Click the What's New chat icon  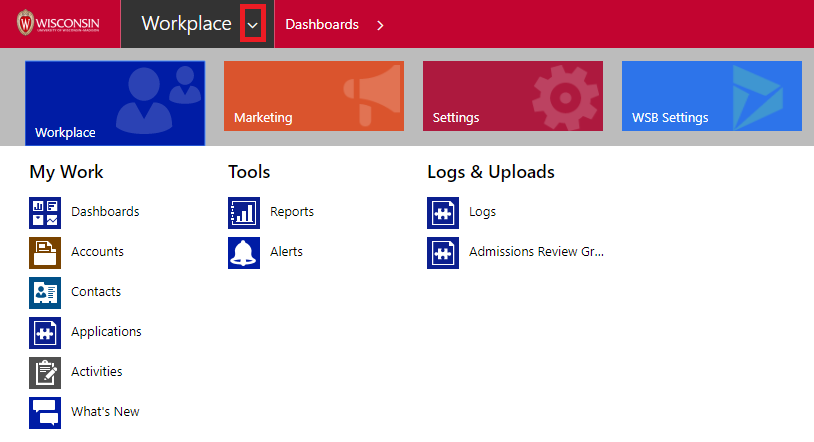click(45, 412)
